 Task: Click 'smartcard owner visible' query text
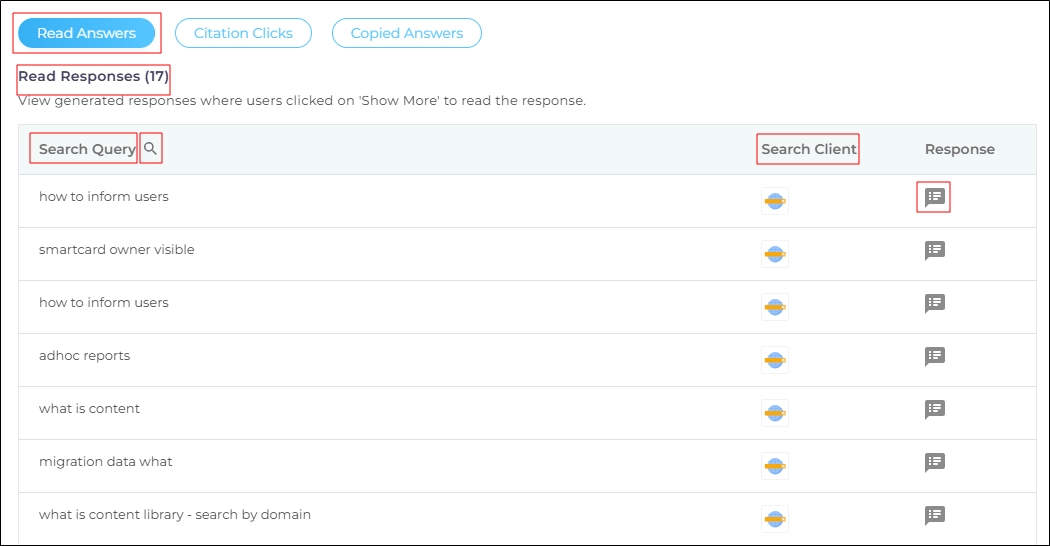pos(116,250)
